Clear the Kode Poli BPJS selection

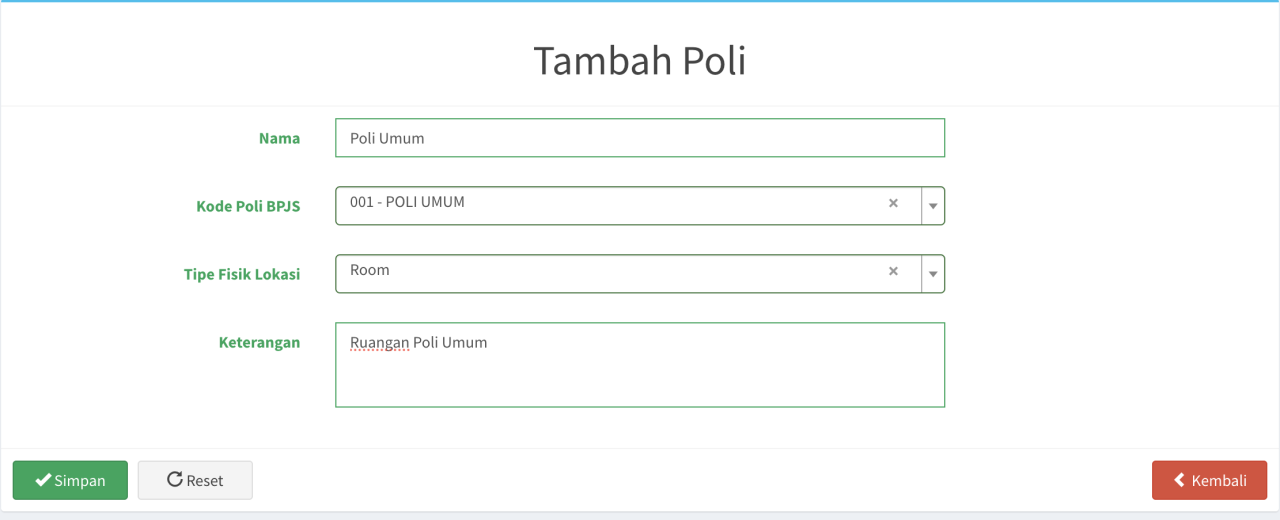click(x=893, y=203)
